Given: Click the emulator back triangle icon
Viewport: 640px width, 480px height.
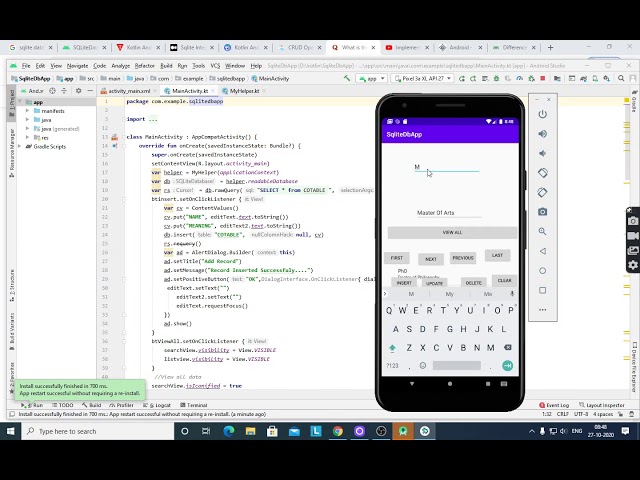Looking at the screenshot, I should pos(542,251).
